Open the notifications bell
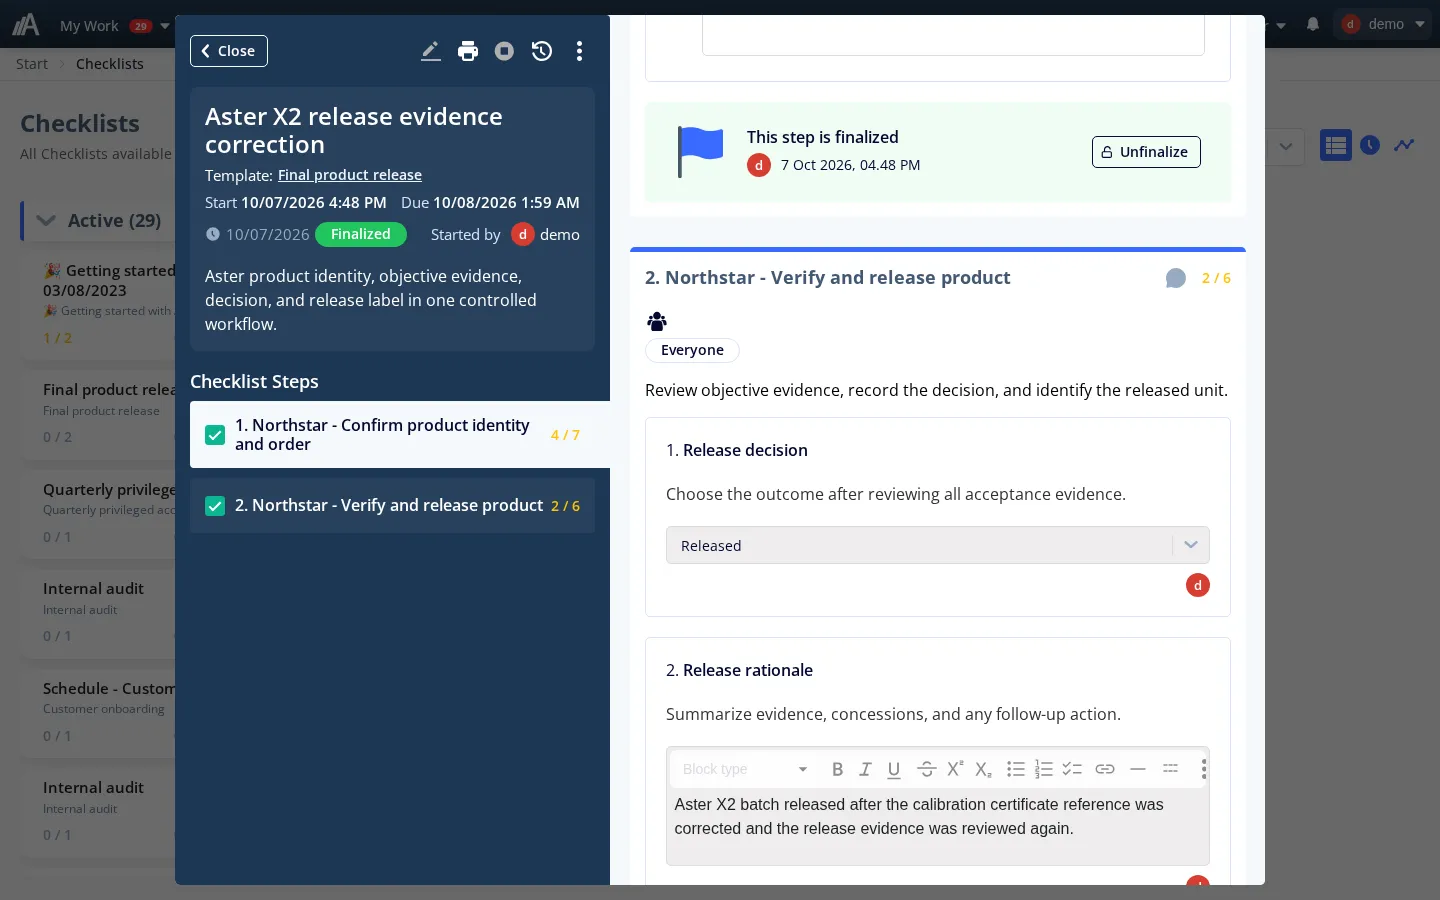 [x=1313, y=24]
